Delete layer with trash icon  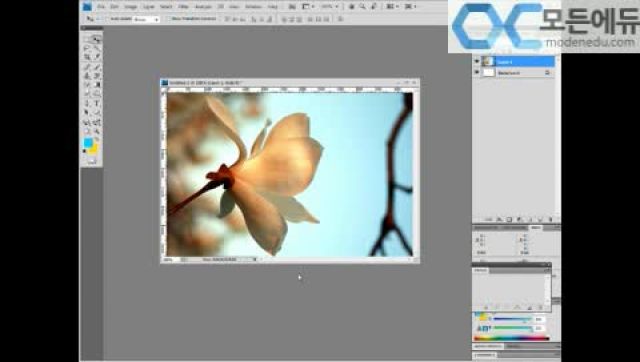click(551, 219)
